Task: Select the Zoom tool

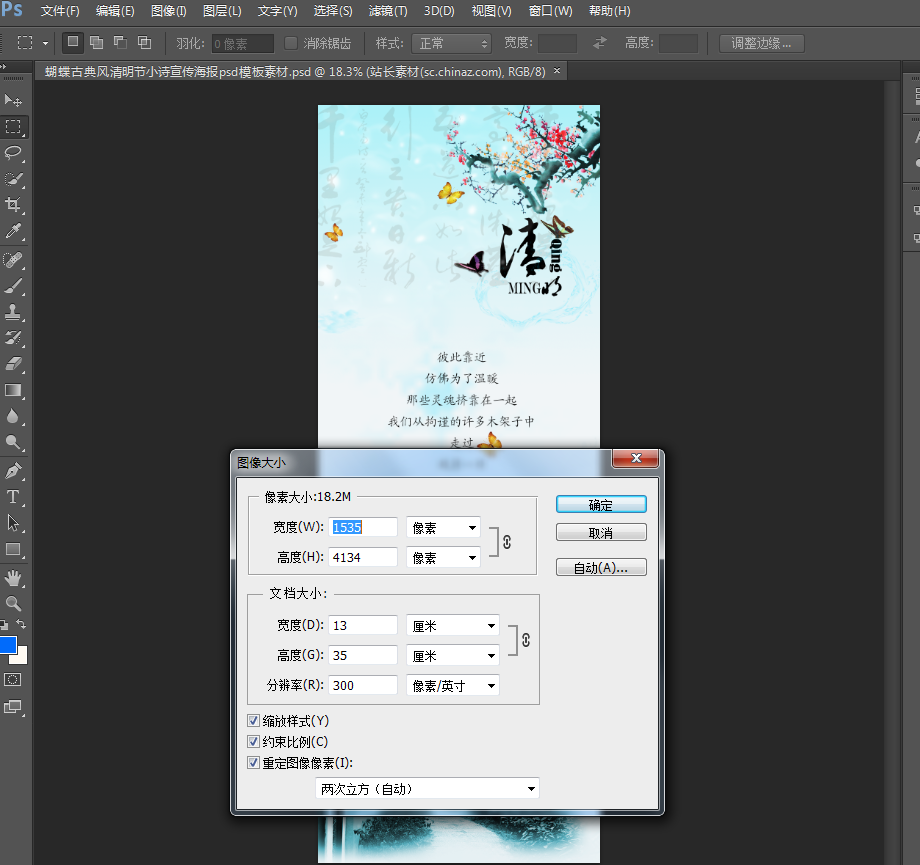Action: (x=13, y=603)
